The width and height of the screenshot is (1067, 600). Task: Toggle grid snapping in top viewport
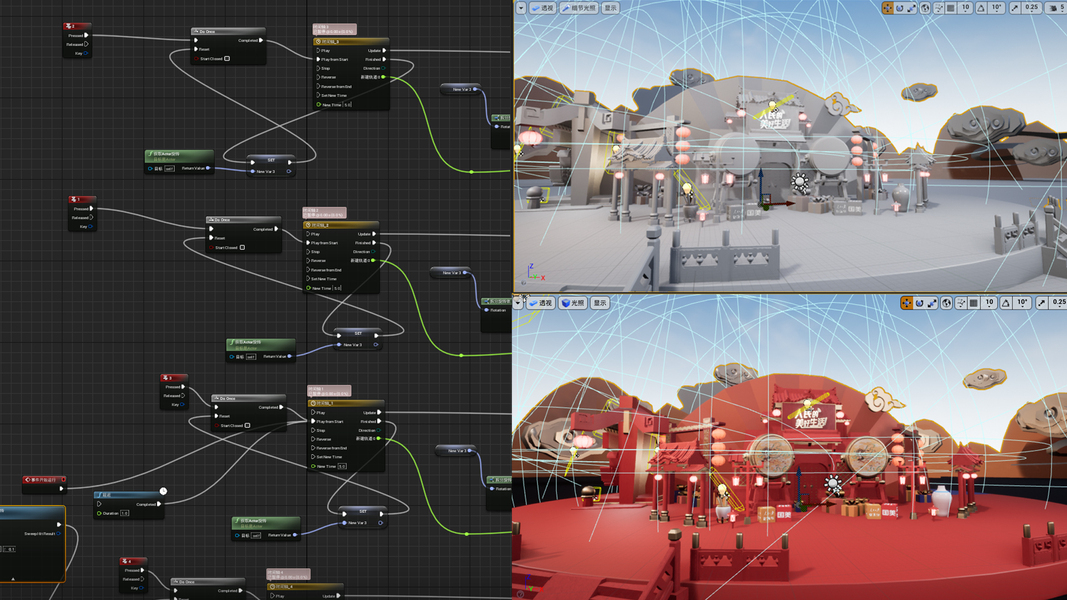[x=951, y=8]
